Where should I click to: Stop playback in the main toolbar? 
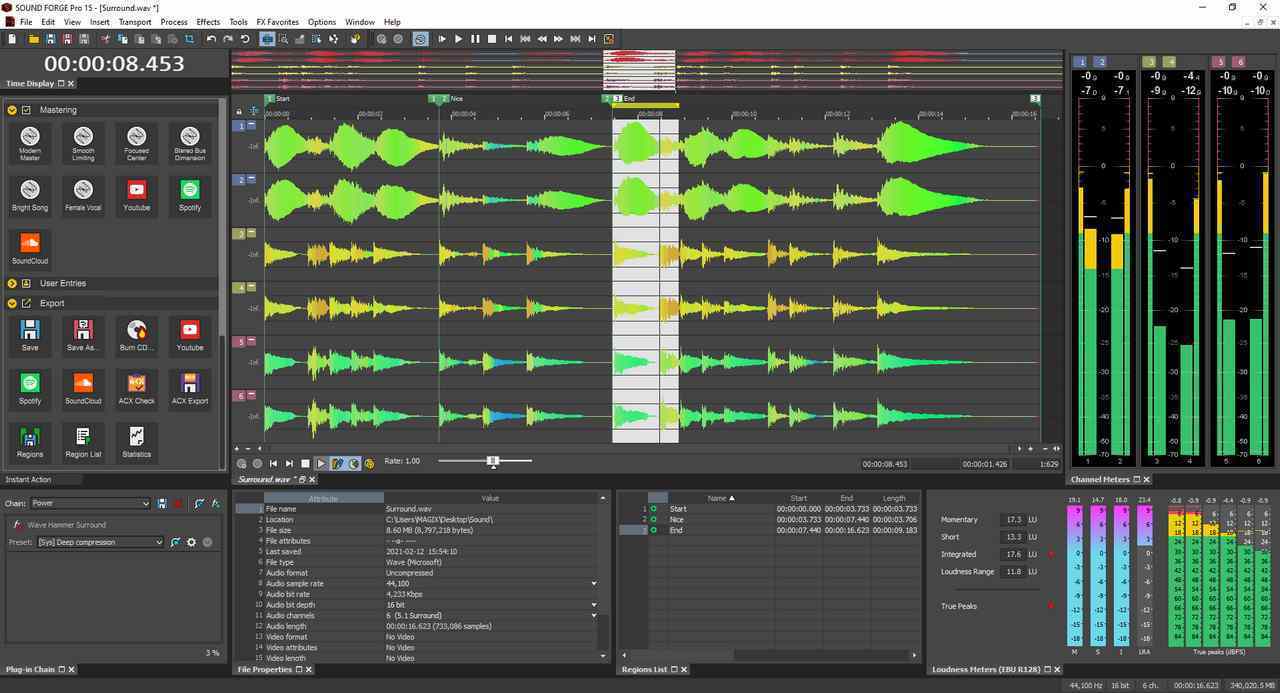pos(491,39)
